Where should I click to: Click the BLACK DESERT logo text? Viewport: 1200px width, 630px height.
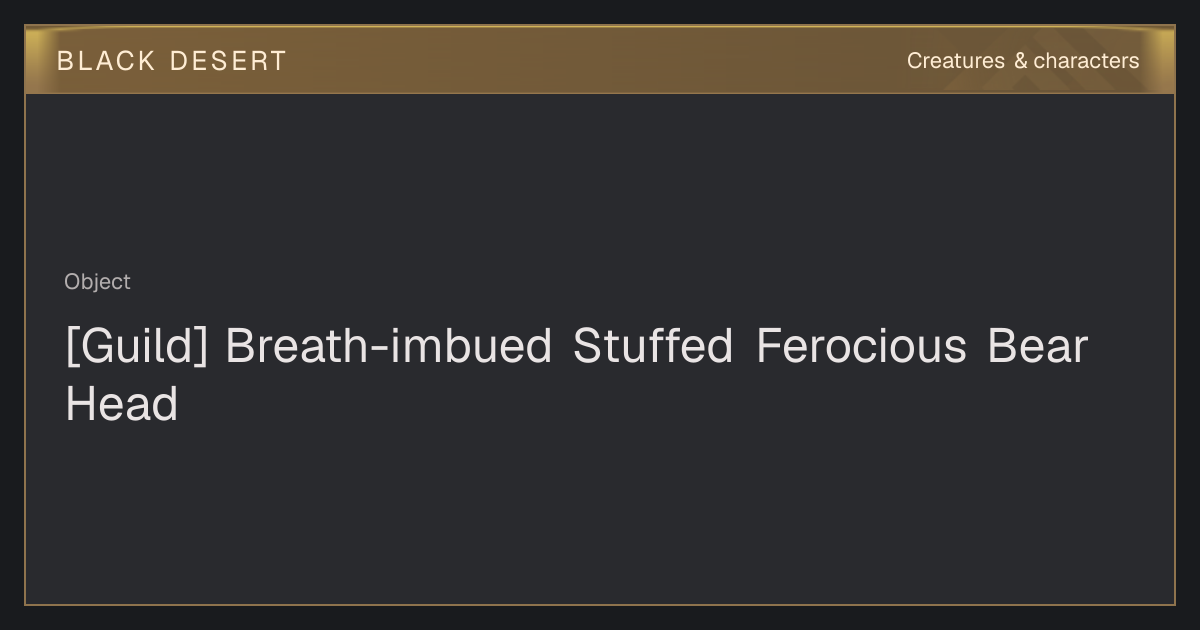click(171, 61)
